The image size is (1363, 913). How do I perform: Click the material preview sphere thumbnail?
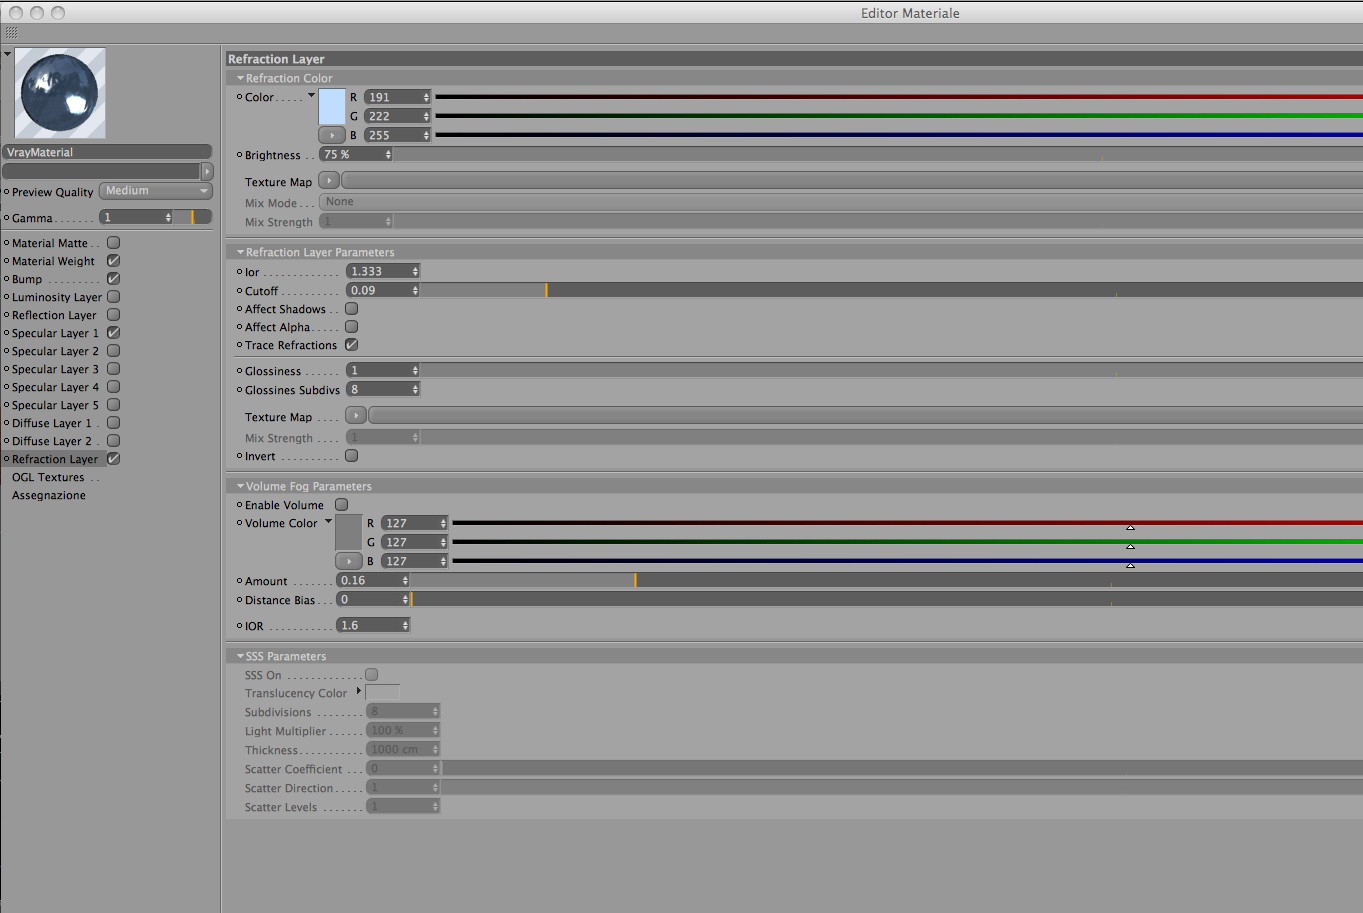(60, 93)
